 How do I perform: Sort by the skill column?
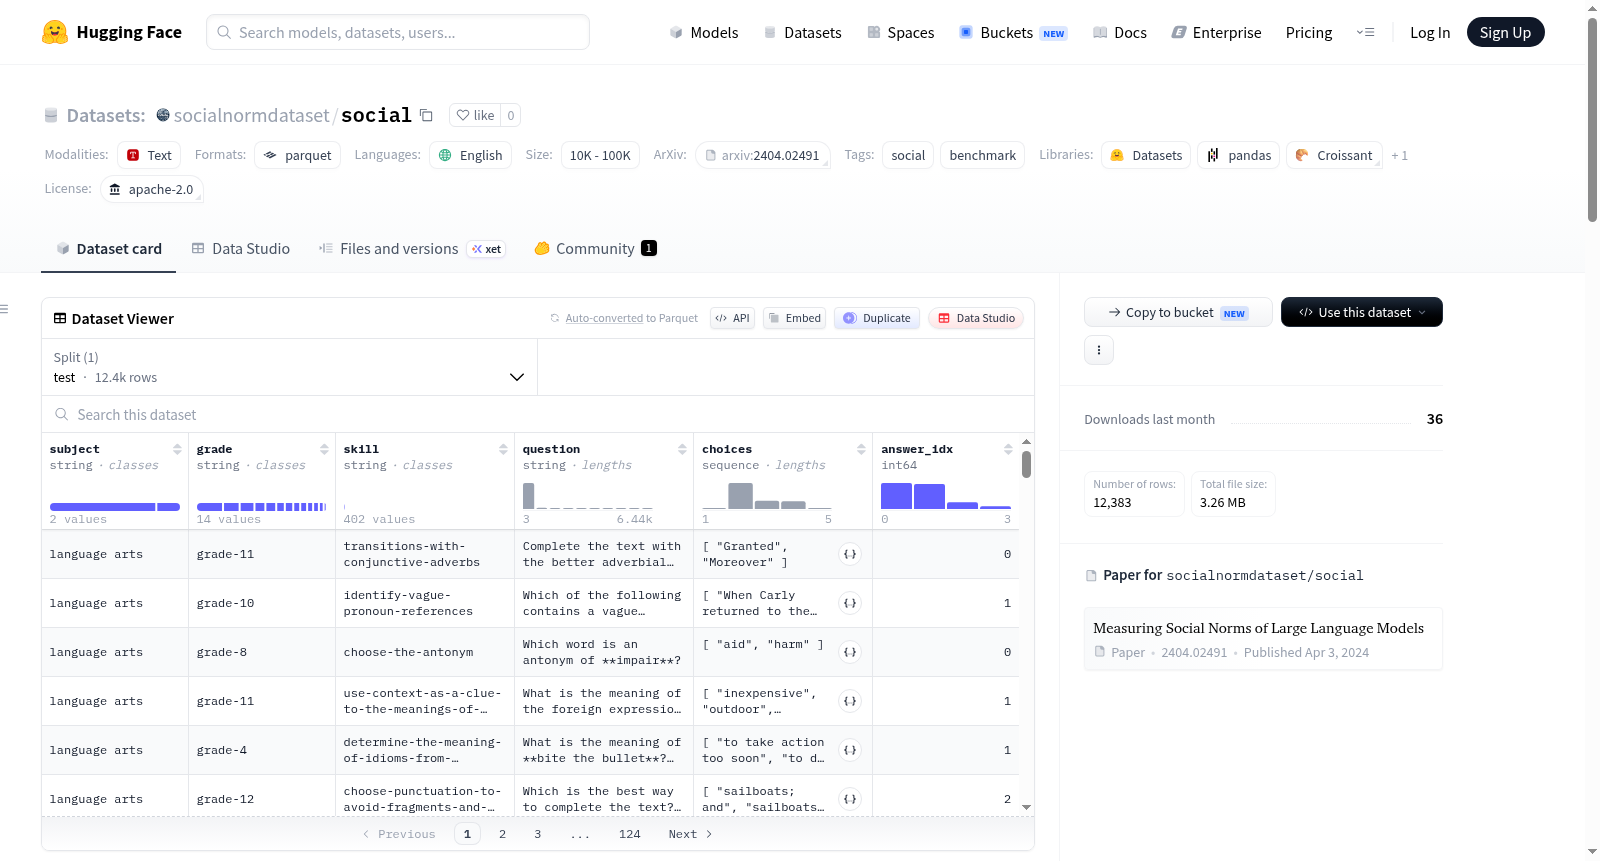(x=503, y=449)
